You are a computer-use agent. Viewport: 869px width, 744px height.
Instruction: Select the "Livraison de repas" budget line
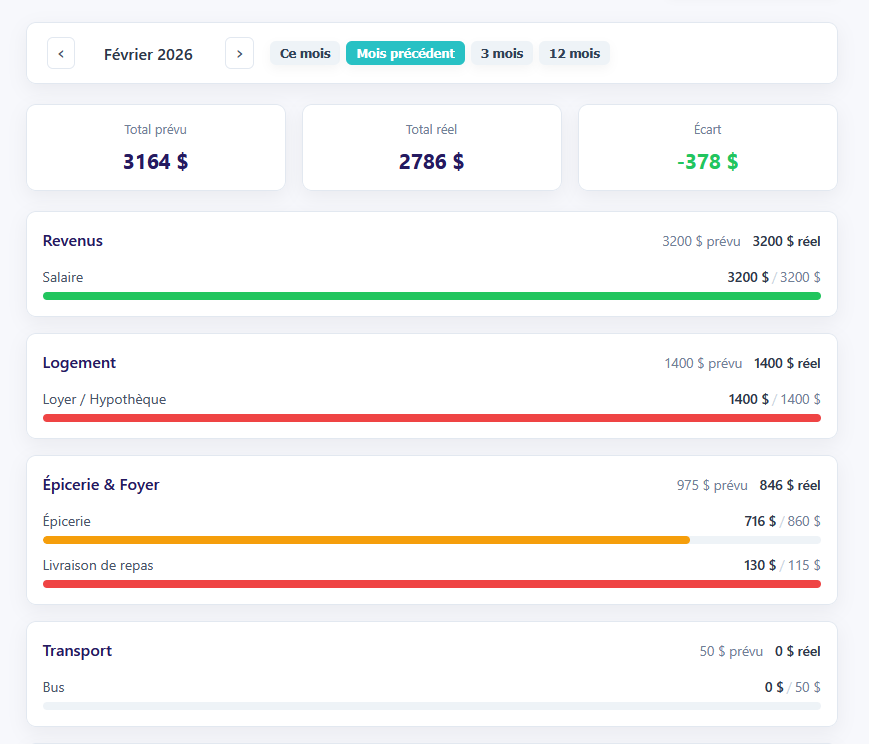point(97,565)
